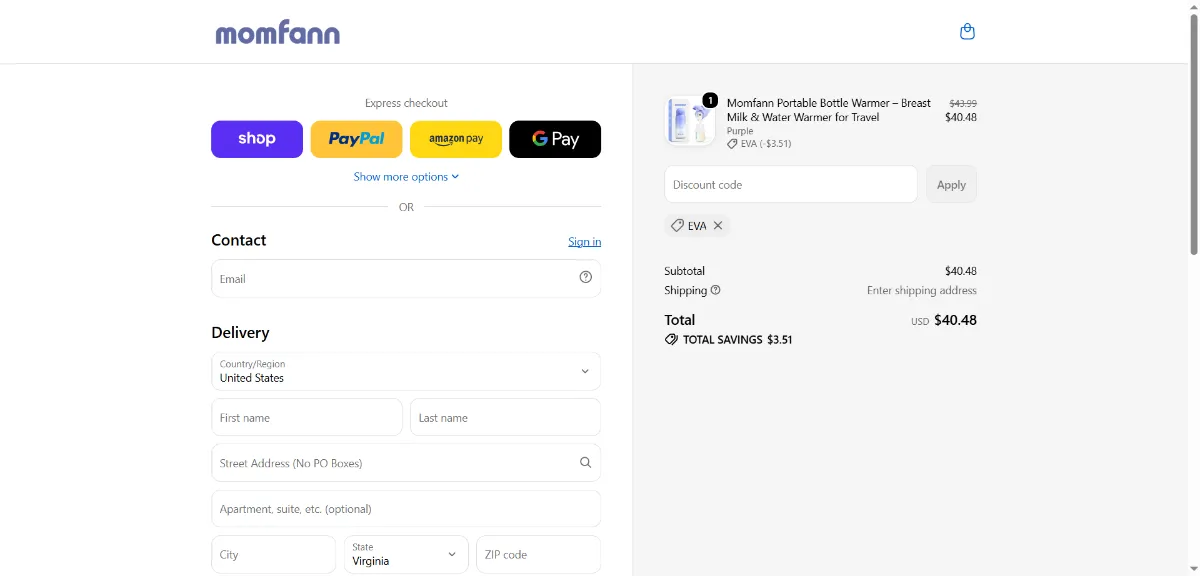
Task: Pay with Shop Pay button
Action: point(257,139)
